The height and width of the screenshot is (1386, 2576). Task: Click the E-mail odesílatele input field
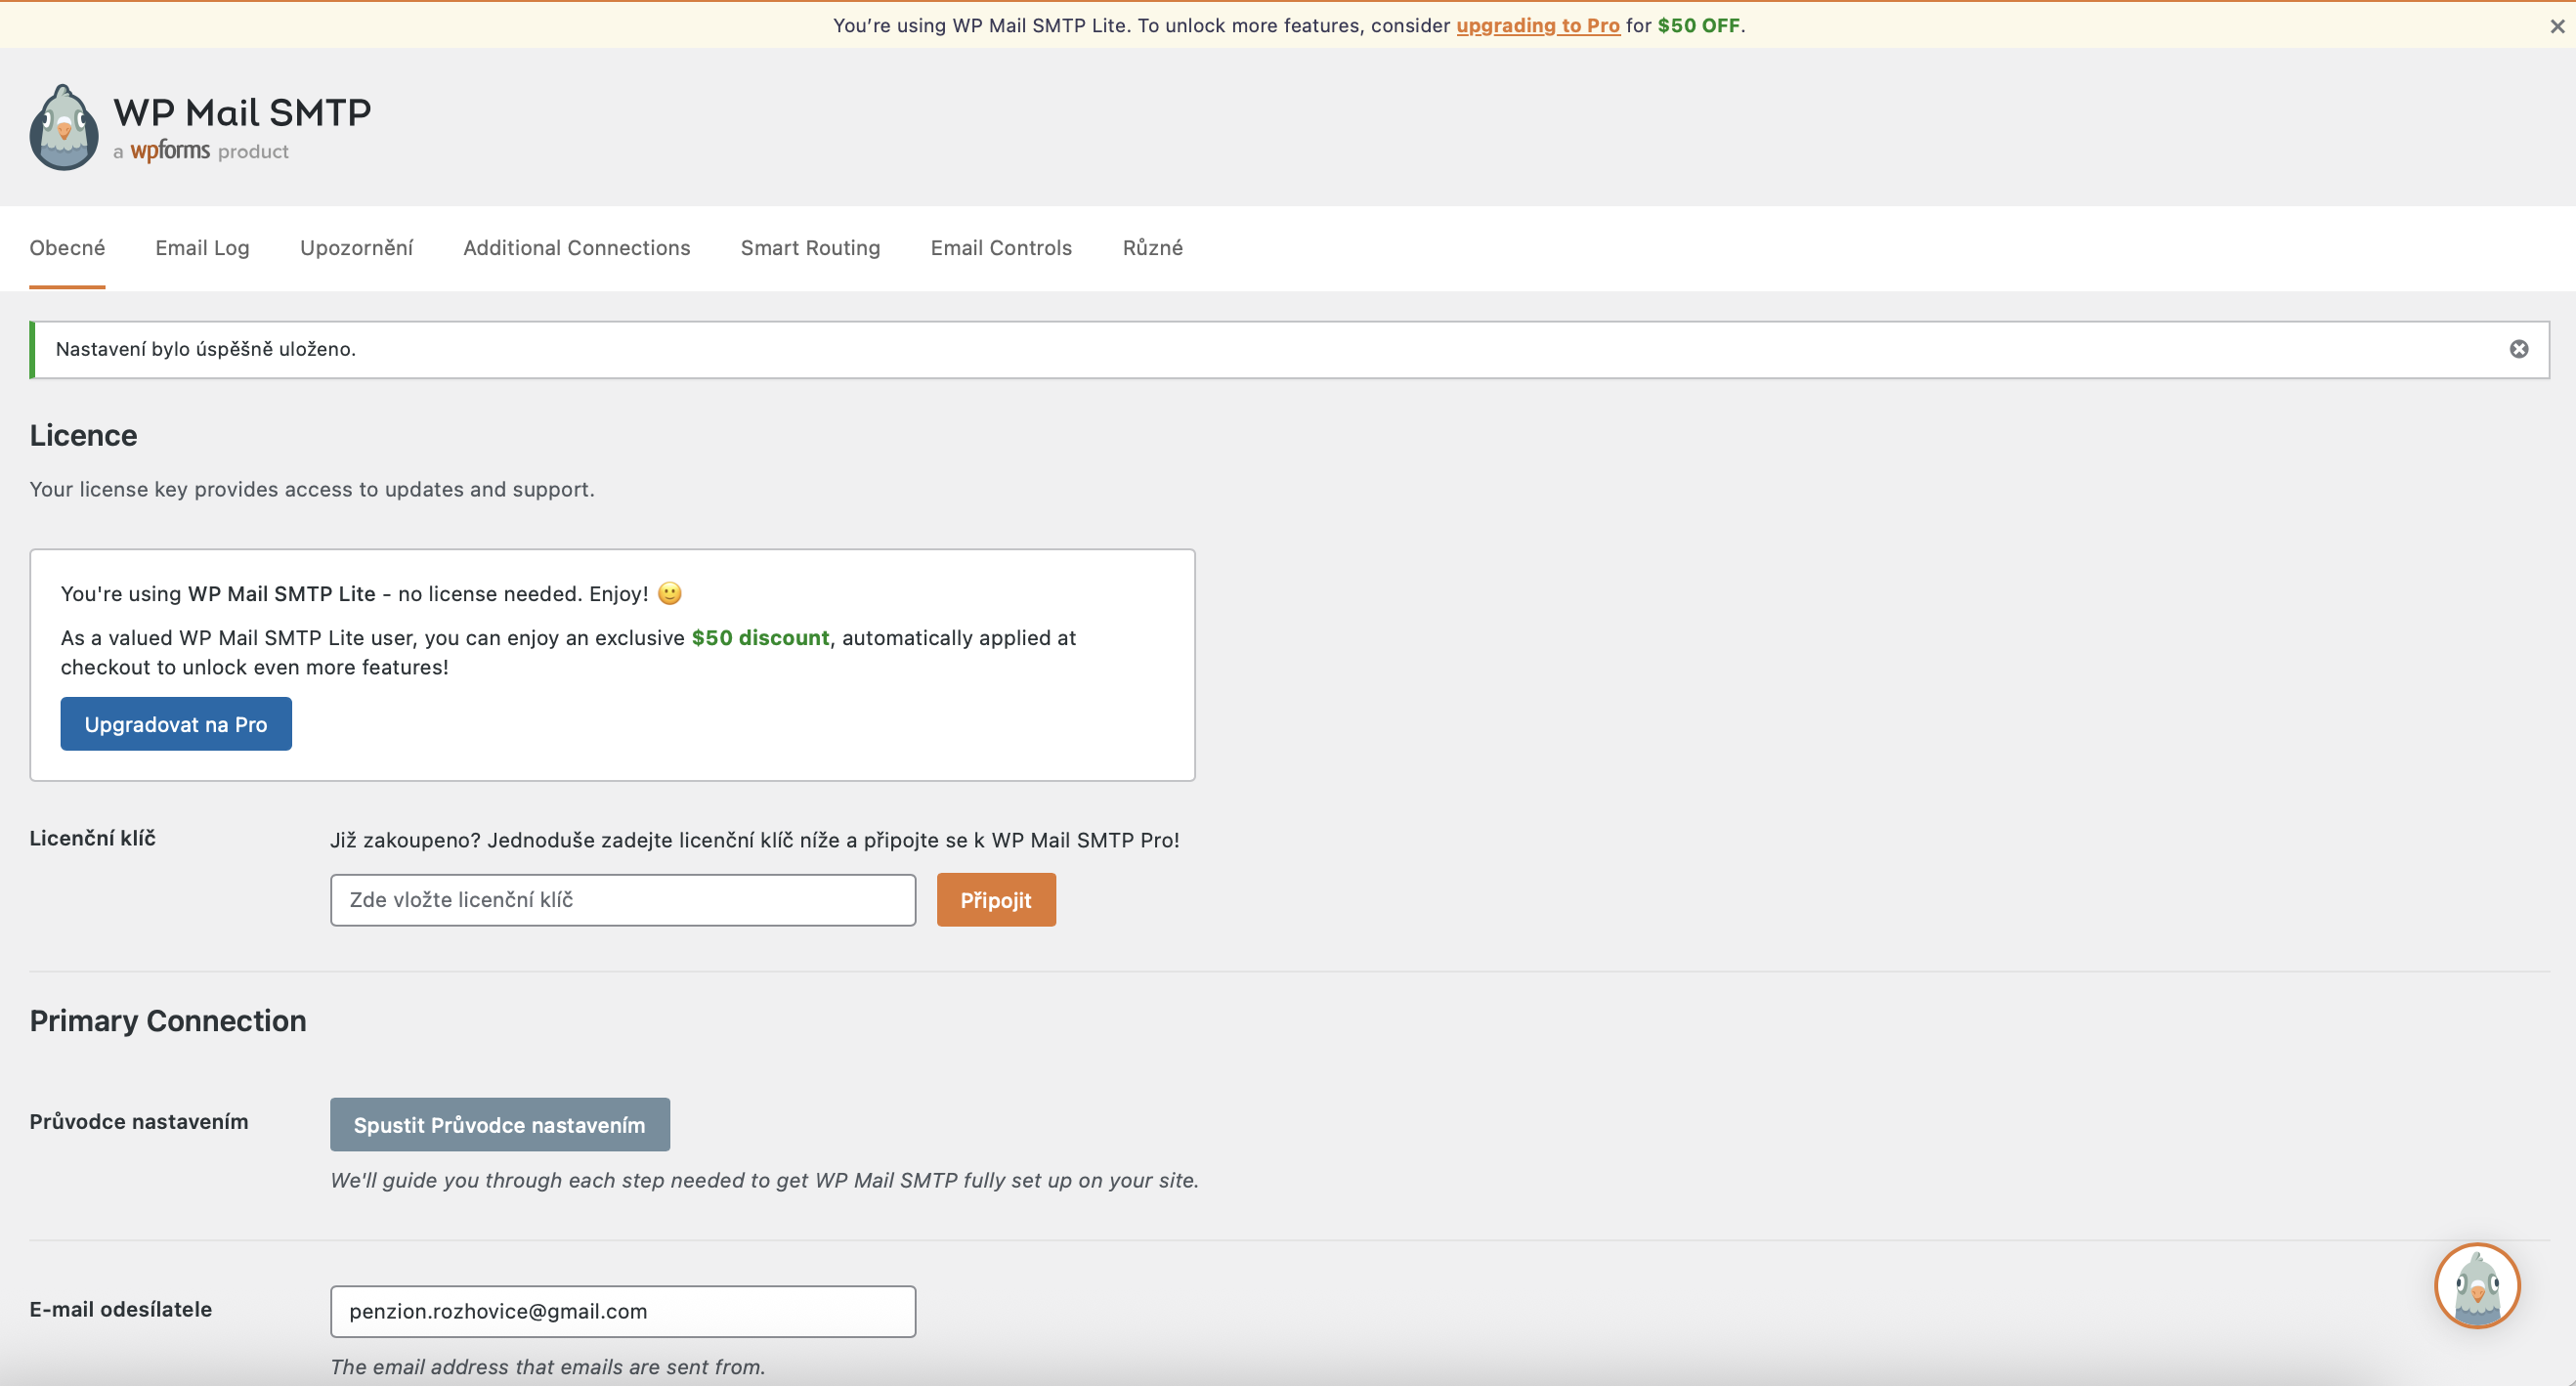(x=622, y=1311)
